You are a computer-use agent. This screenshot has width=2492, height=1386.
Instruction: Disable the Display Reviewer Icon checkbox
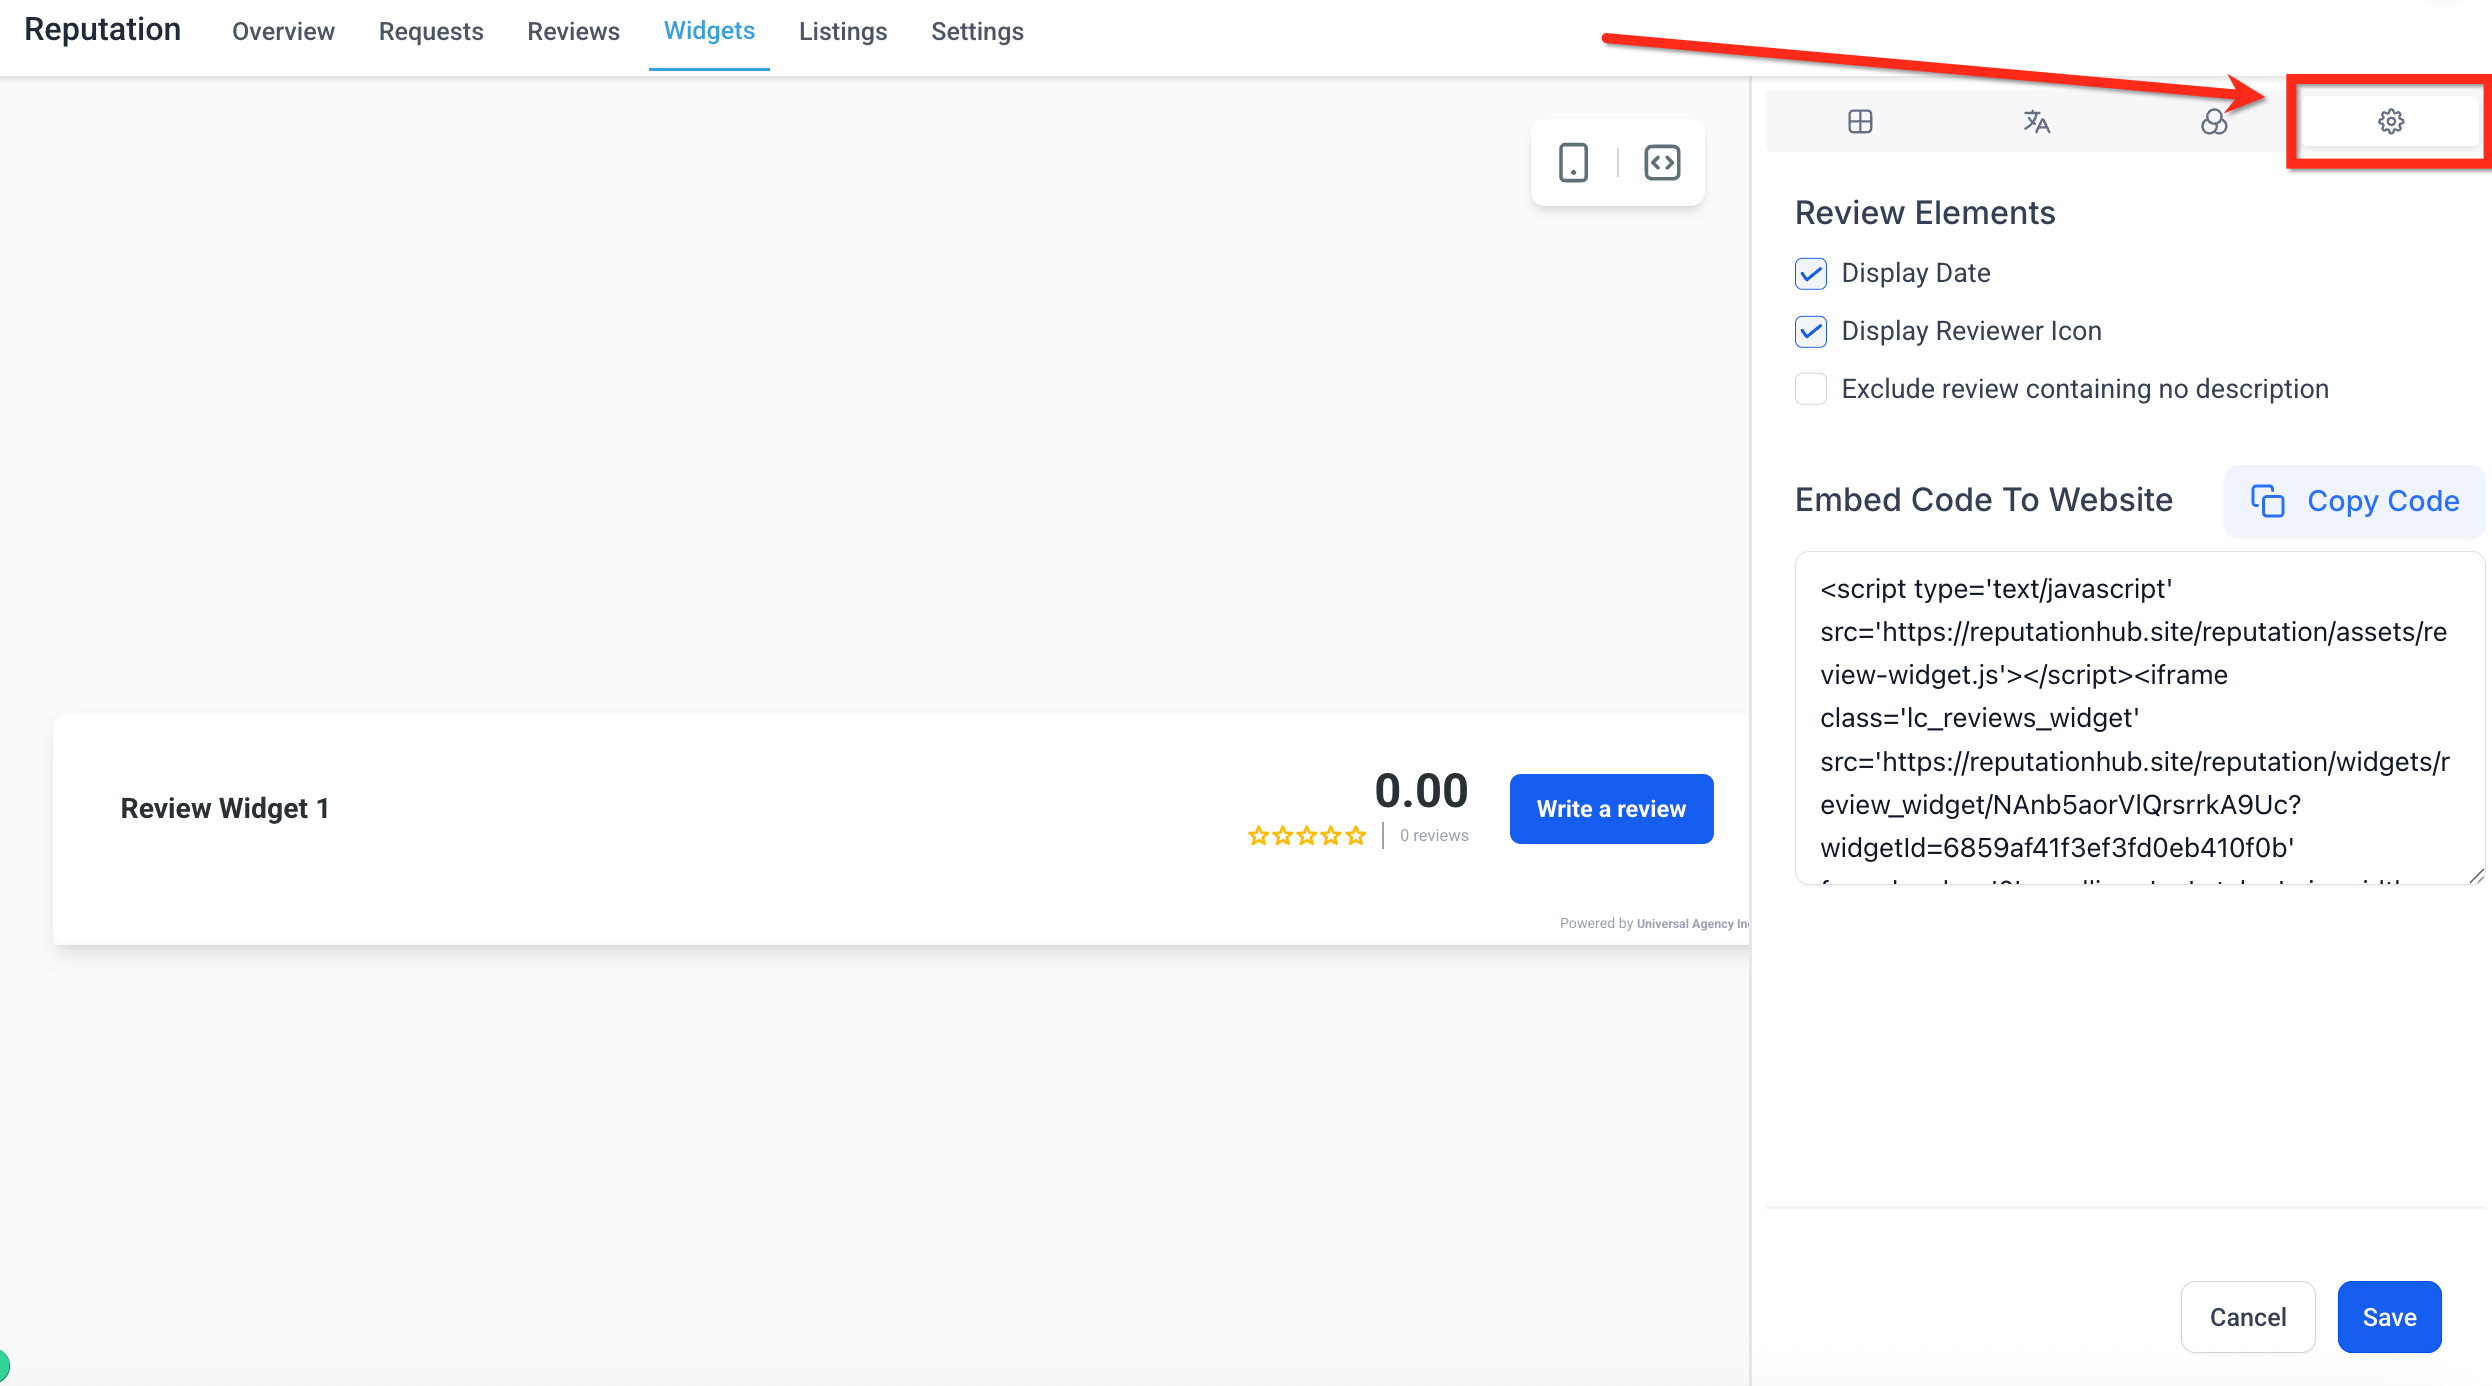(x=1811, y=331)
